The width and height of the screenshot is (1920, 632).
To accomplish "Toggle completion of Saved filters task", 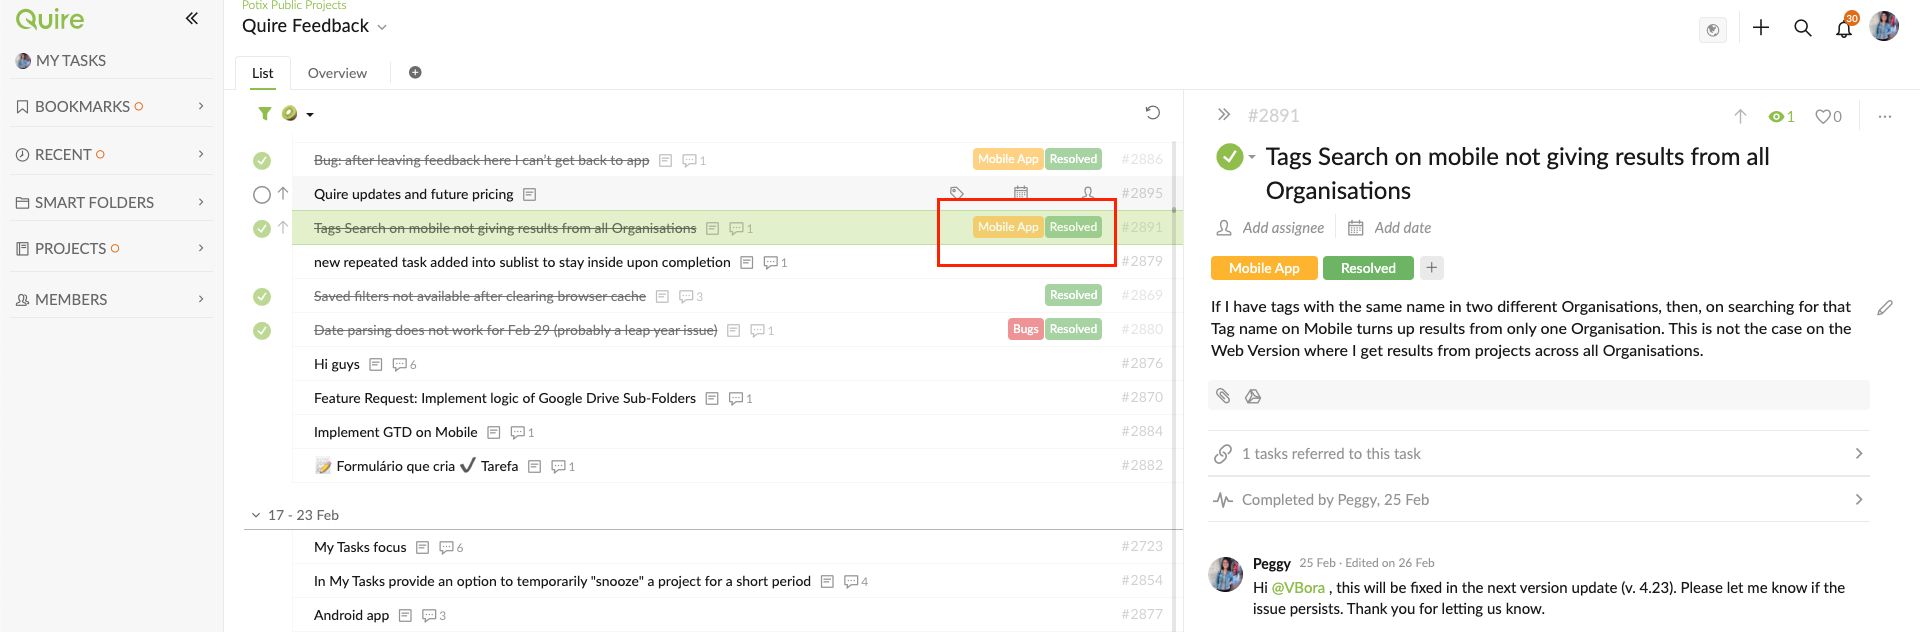I will pyautogui.click(x=262, y=296).
